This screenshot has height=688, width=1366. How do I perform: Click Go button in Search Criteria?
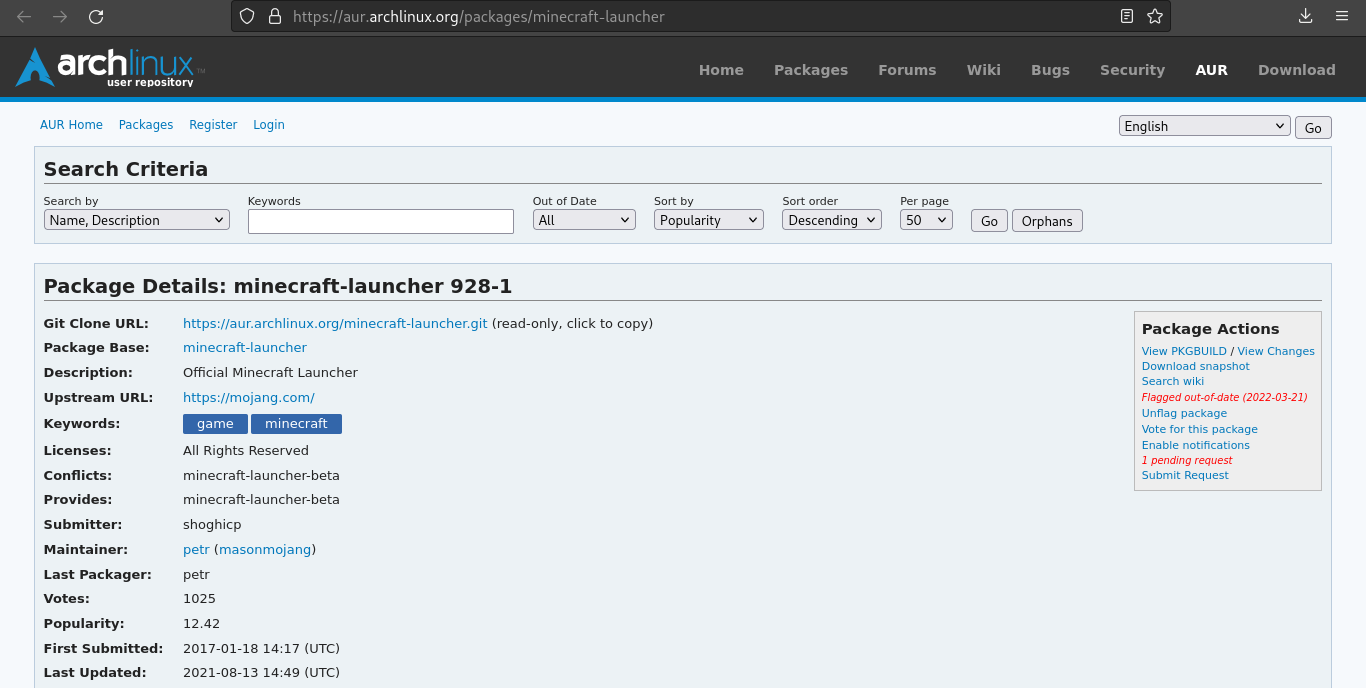coord(989,221)
